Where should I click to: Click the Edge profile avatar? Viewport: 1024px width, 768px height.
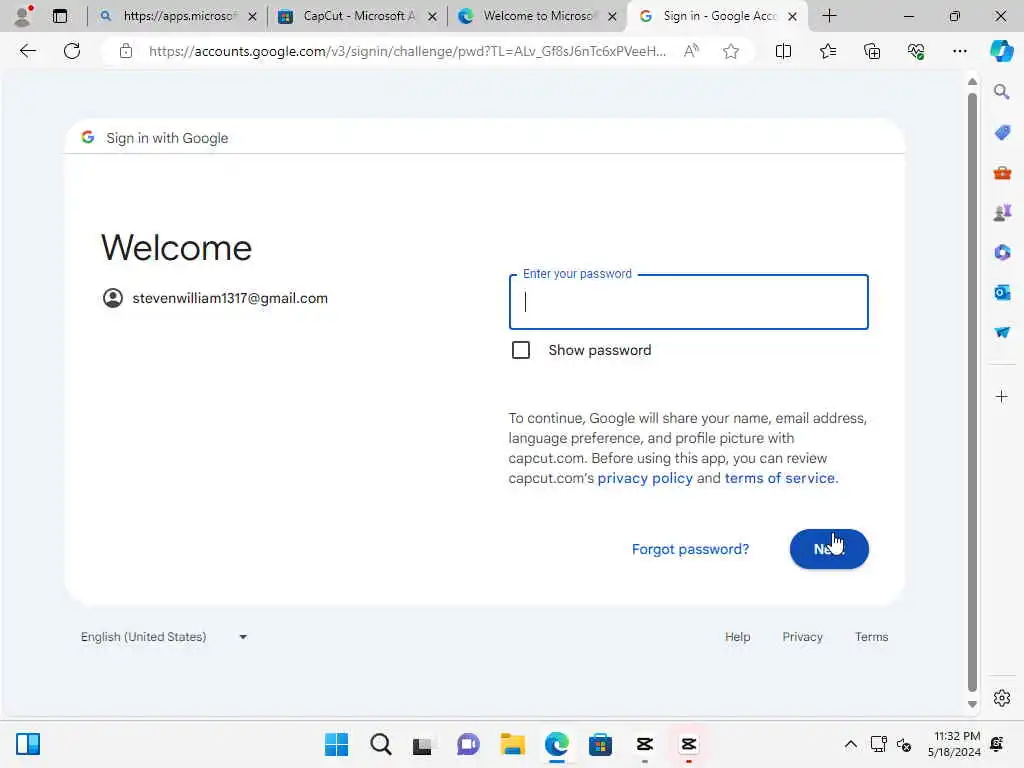[24, 16]
